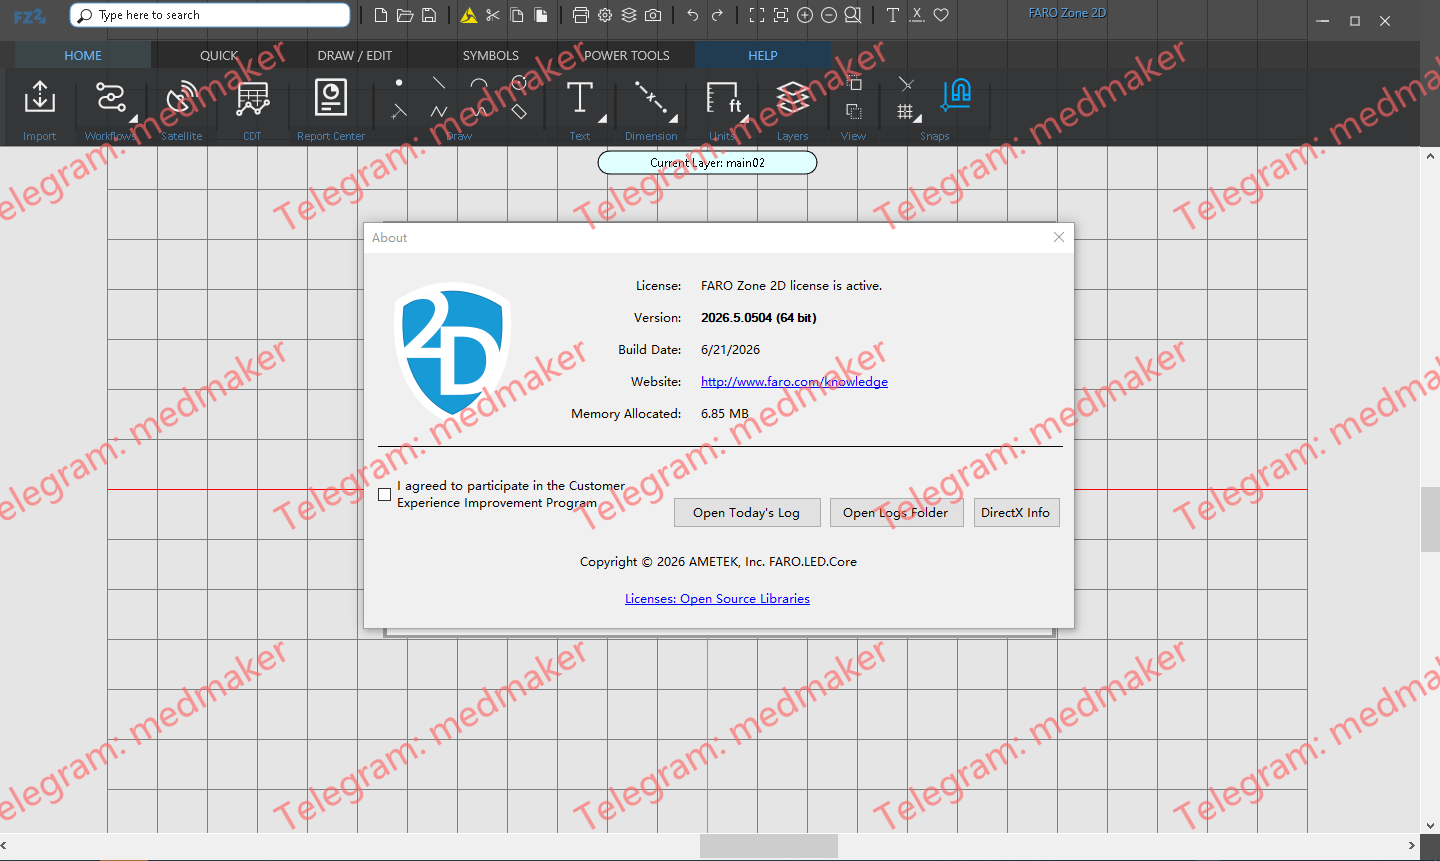Switch to the QUICK ribbon tab

coord(219,55)
